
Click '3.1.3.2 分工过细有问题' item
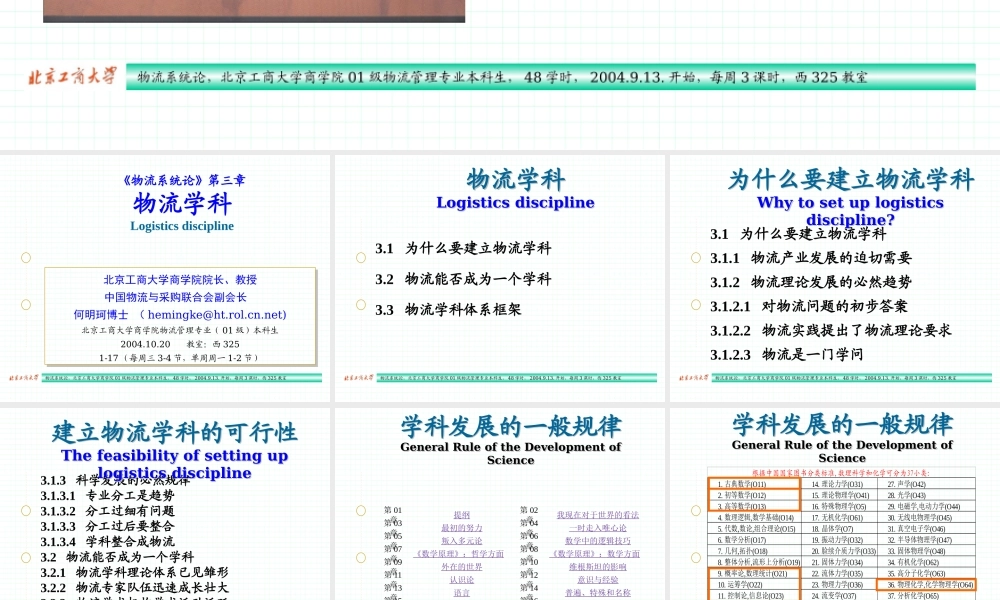pos(107,511)
